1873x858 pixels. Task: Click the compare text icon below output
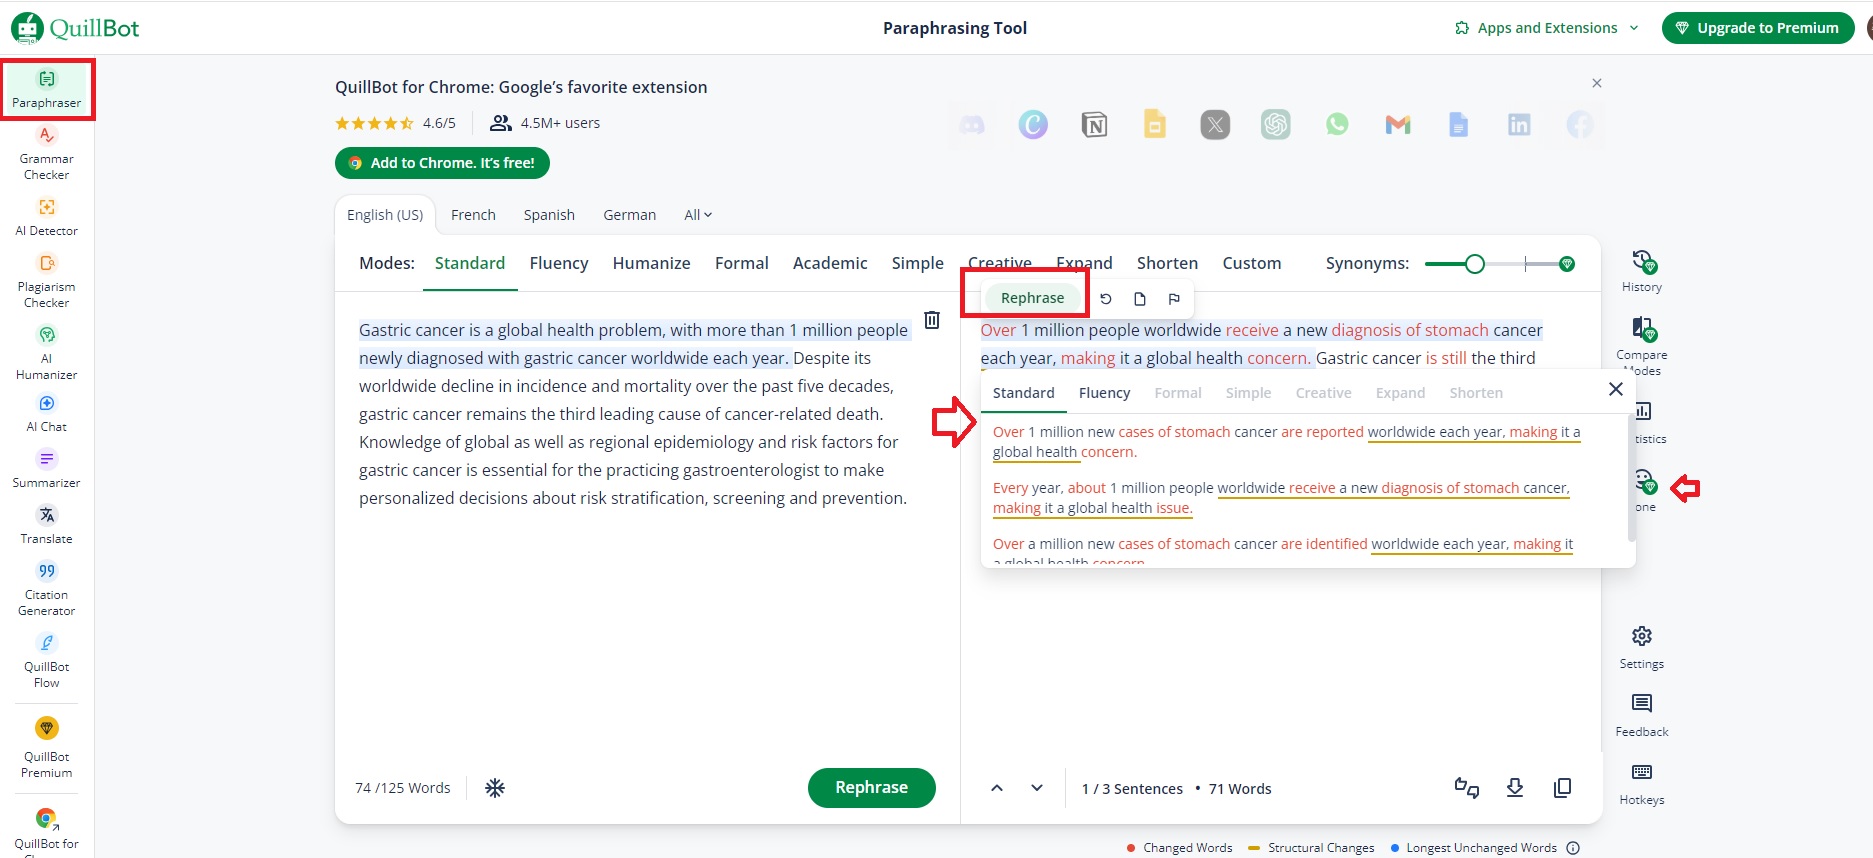tap(1467, 788)
